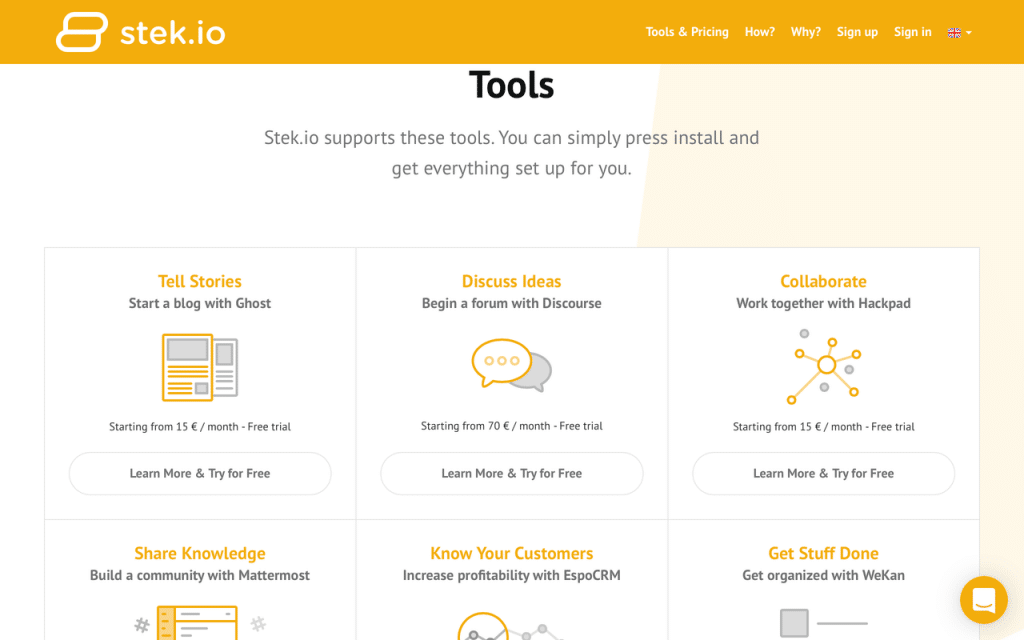Click 'Stek.io supports these tools' description
The width and height of the screenshot is (1024, 640).
[511, 153]
